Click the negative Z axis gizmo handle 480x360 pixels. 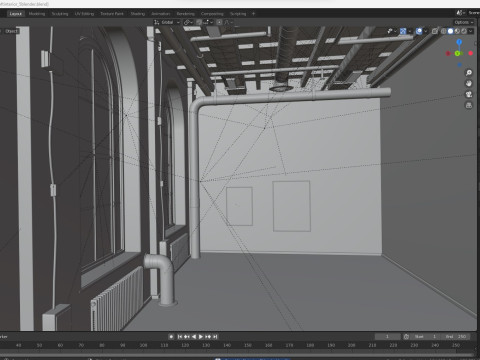459,65
